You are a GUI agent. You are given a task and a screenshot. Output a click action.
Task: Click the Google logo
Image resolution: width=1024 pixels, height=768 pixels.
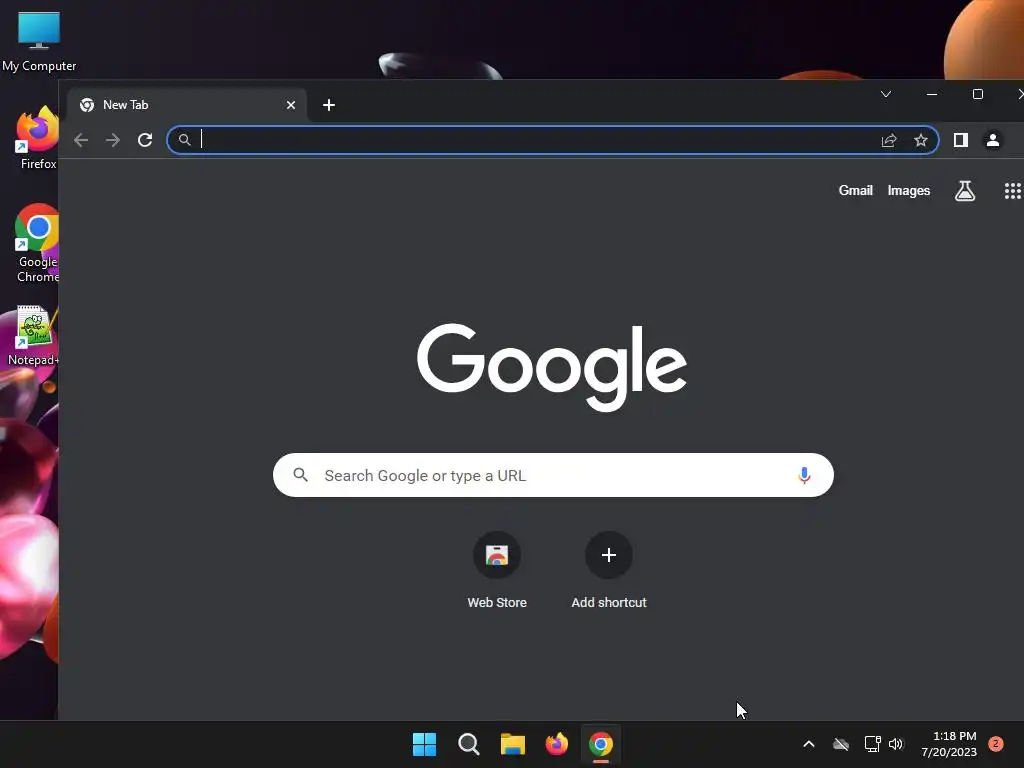[x=552, y=367]
